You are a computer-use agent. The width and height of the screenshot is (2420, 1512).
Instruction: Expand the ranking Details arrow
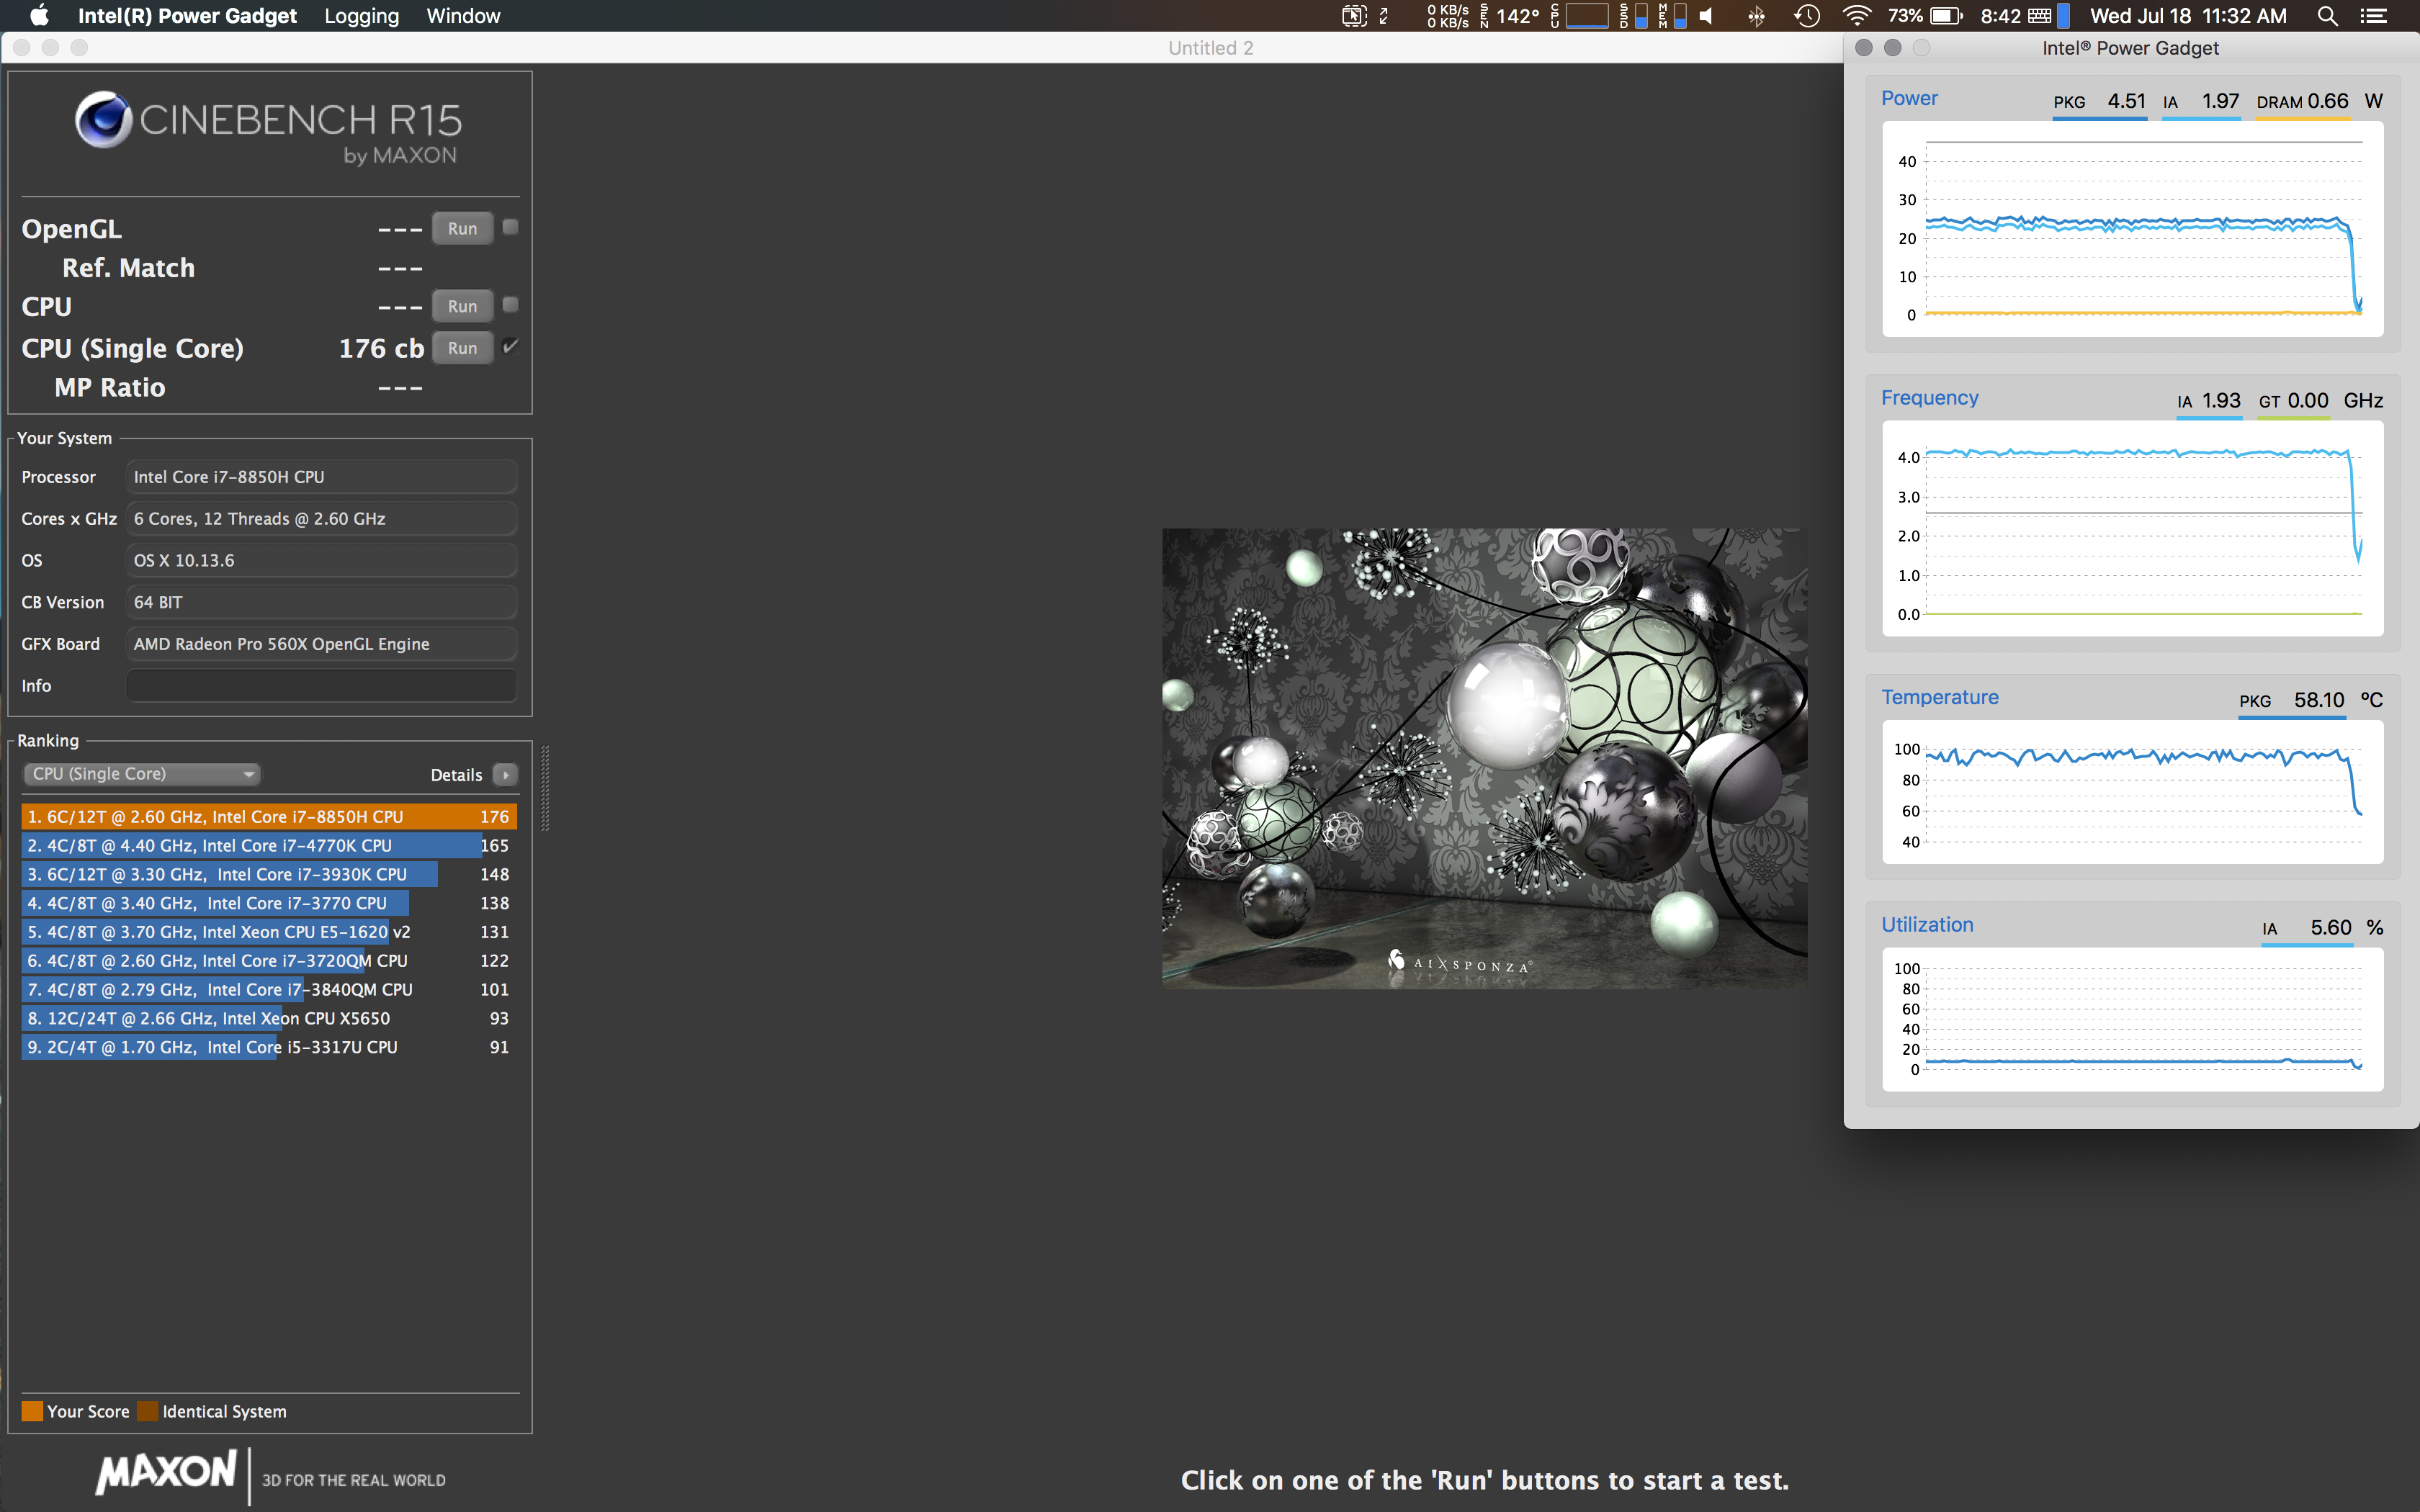point(505,775)
